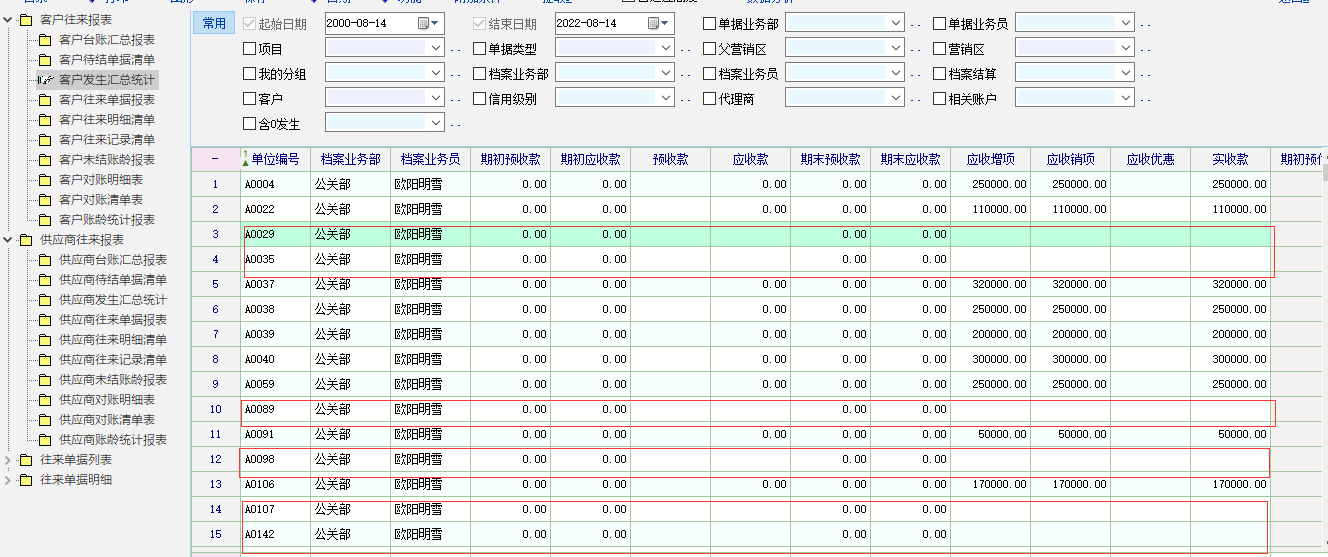Open the 单据类型 dropdown list
Image resolution: width=1328 pixels, height=557 pixels.
[666, 48]
